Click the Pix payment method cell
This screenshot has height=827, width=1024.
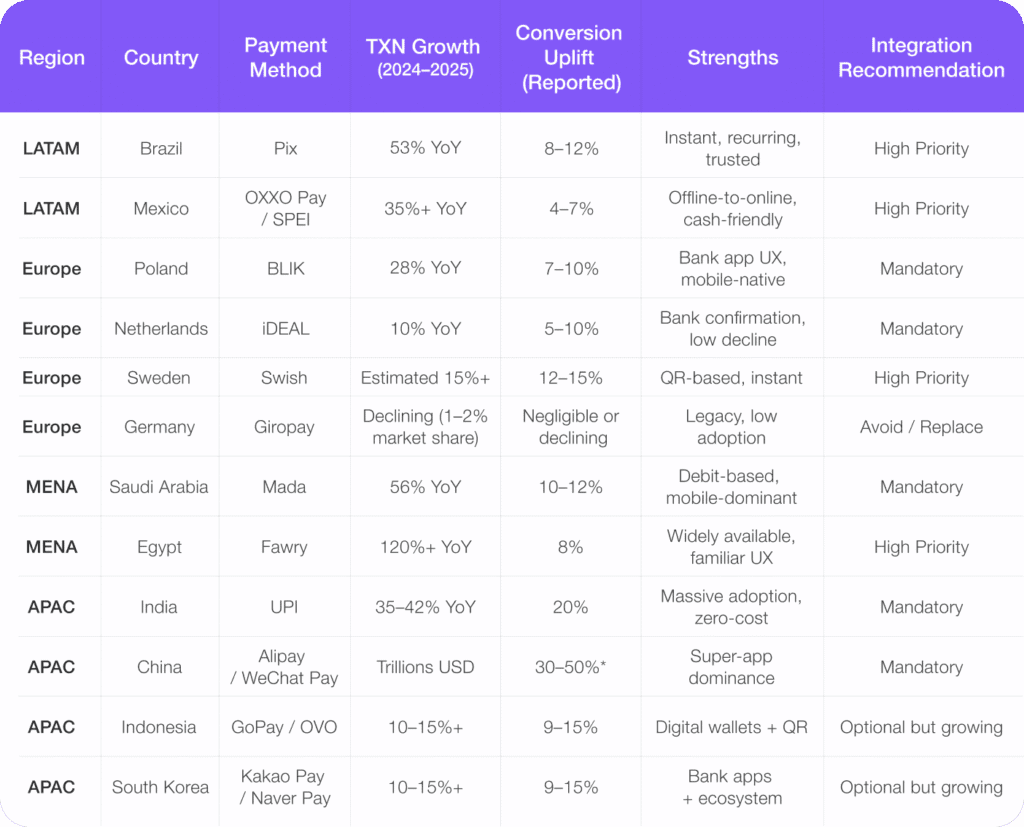(x=285, y=149)
